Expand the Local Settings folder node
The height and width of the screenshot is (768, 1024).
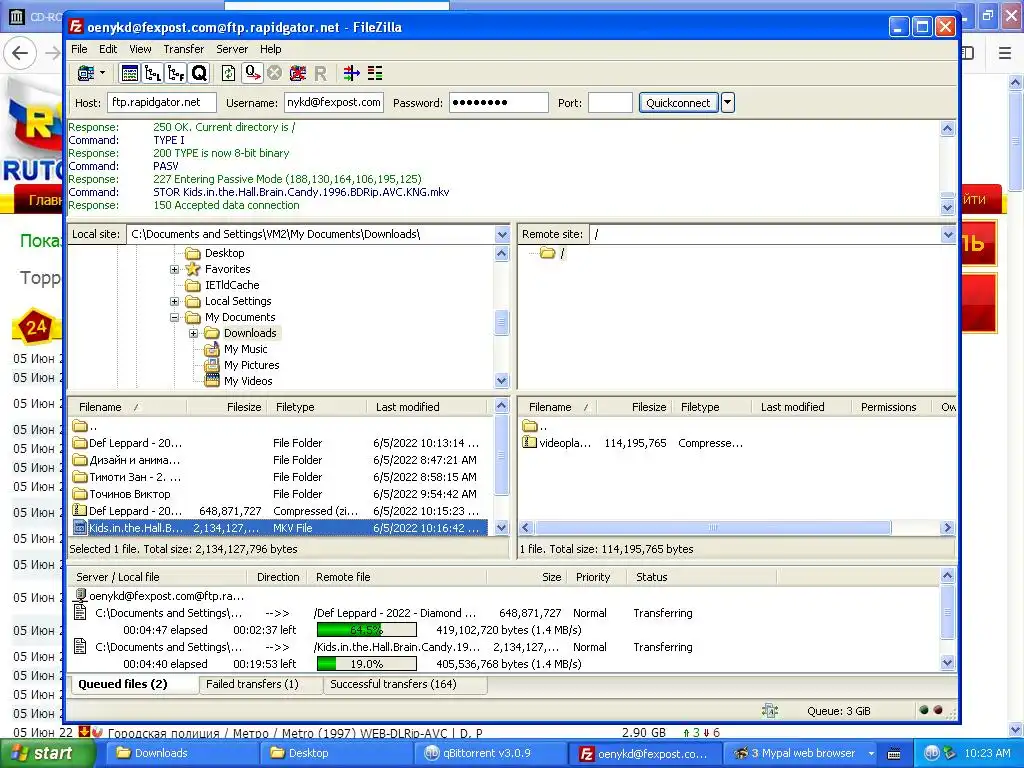click(174, 301)
